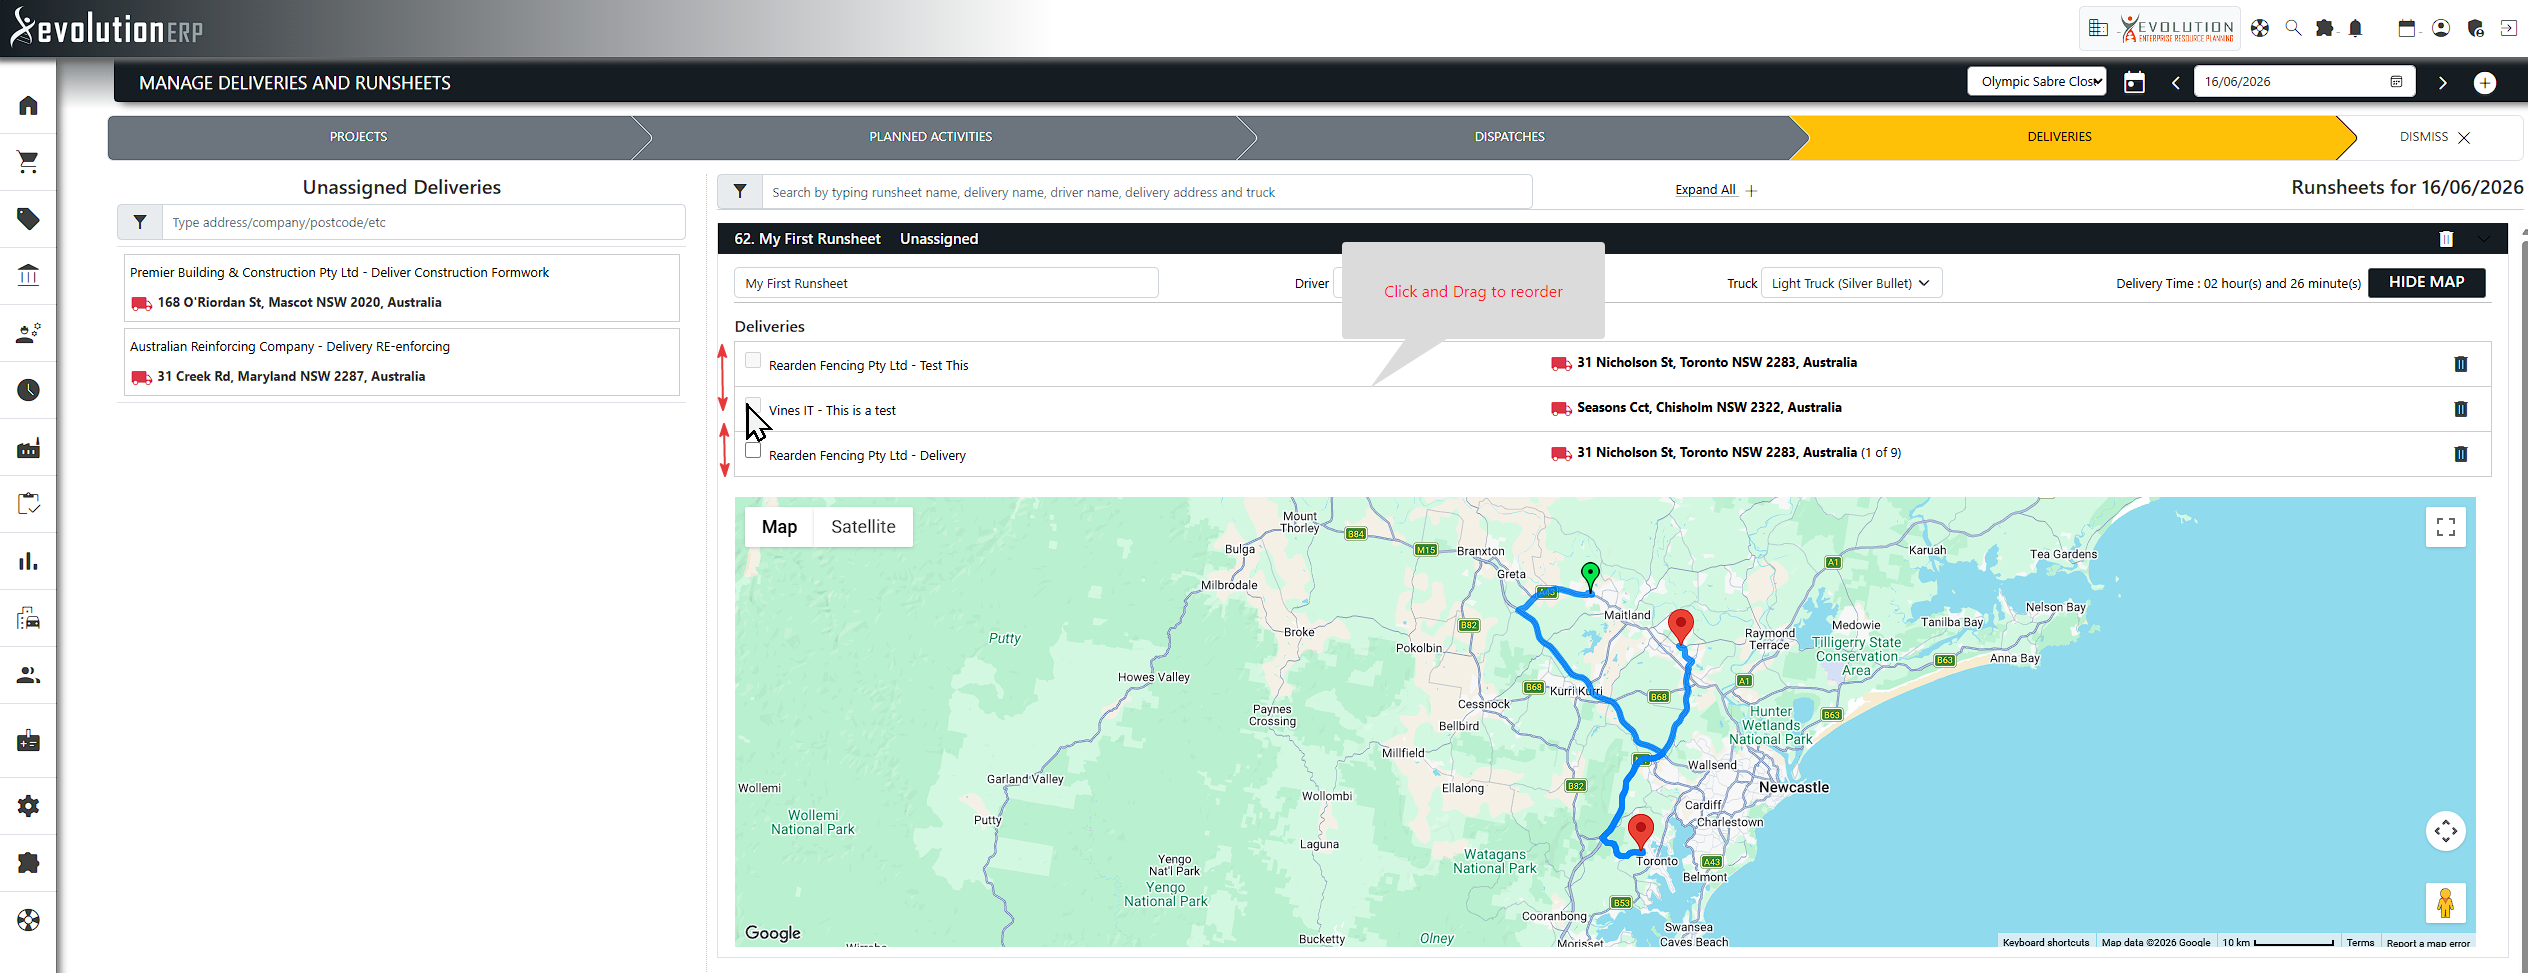This screenshot has width=2528, height=973.
Task: Collapse the My First Runsheet chevron
Action: point(2484,239)
